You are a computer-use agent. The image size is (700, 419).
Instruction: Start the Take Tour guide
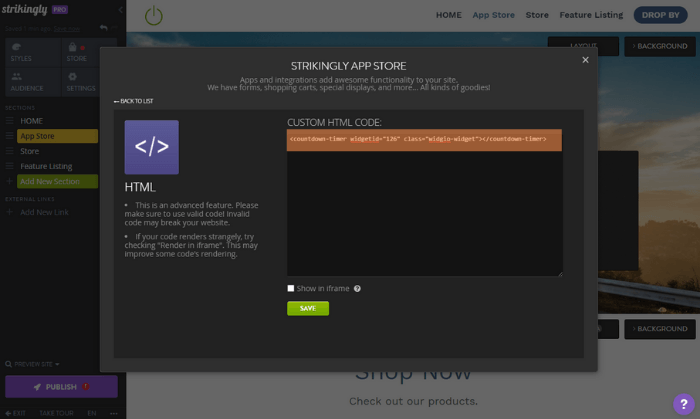[x=56, y=413]
